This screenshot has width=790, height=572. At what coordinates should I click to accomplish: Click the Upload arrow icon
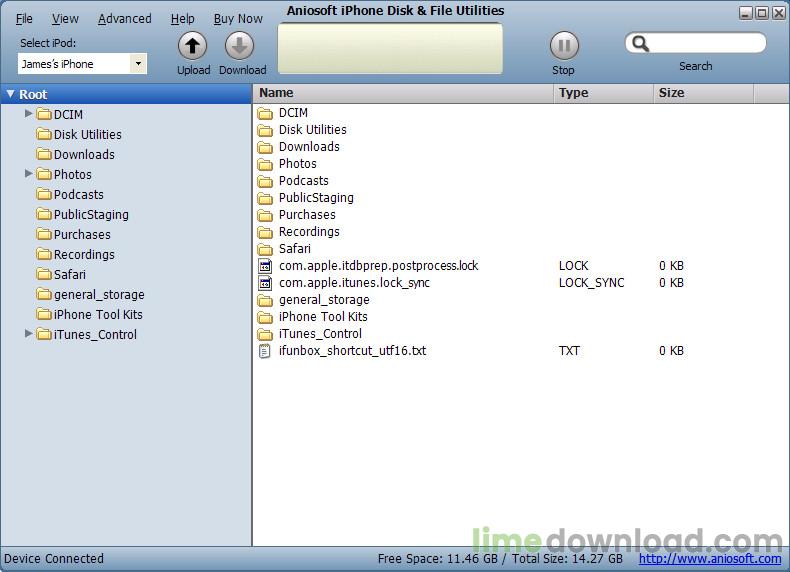click(x=192, y=46)
